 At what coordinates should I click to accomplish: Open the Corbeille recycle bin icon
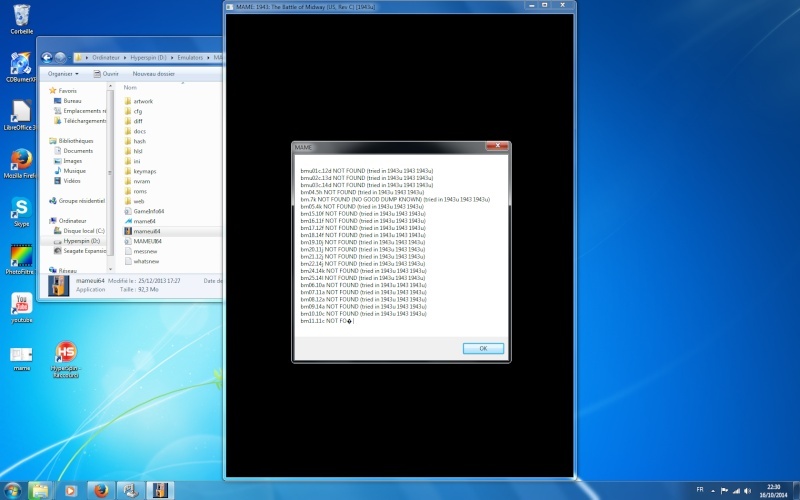click(x=21, y=19)
